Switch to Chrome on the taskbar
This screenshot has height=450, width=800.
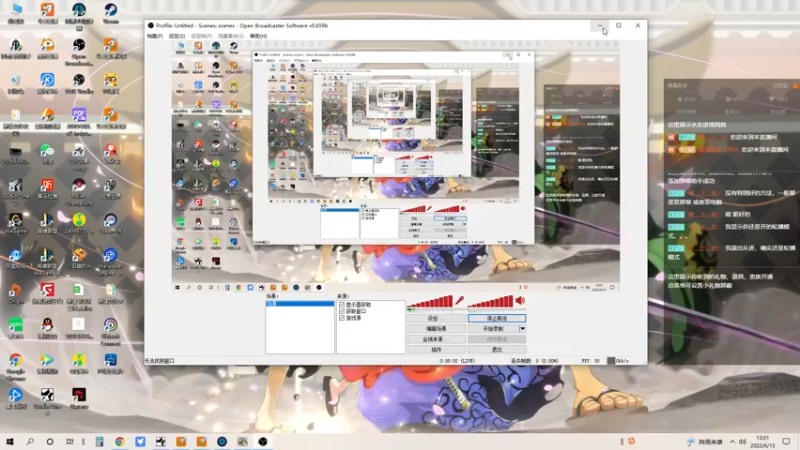(x=119, y=441)
